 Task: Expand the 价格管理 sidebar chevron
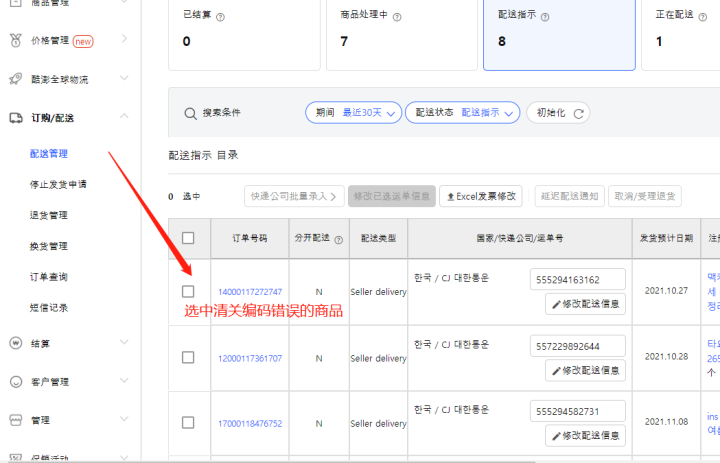point(124,39)
